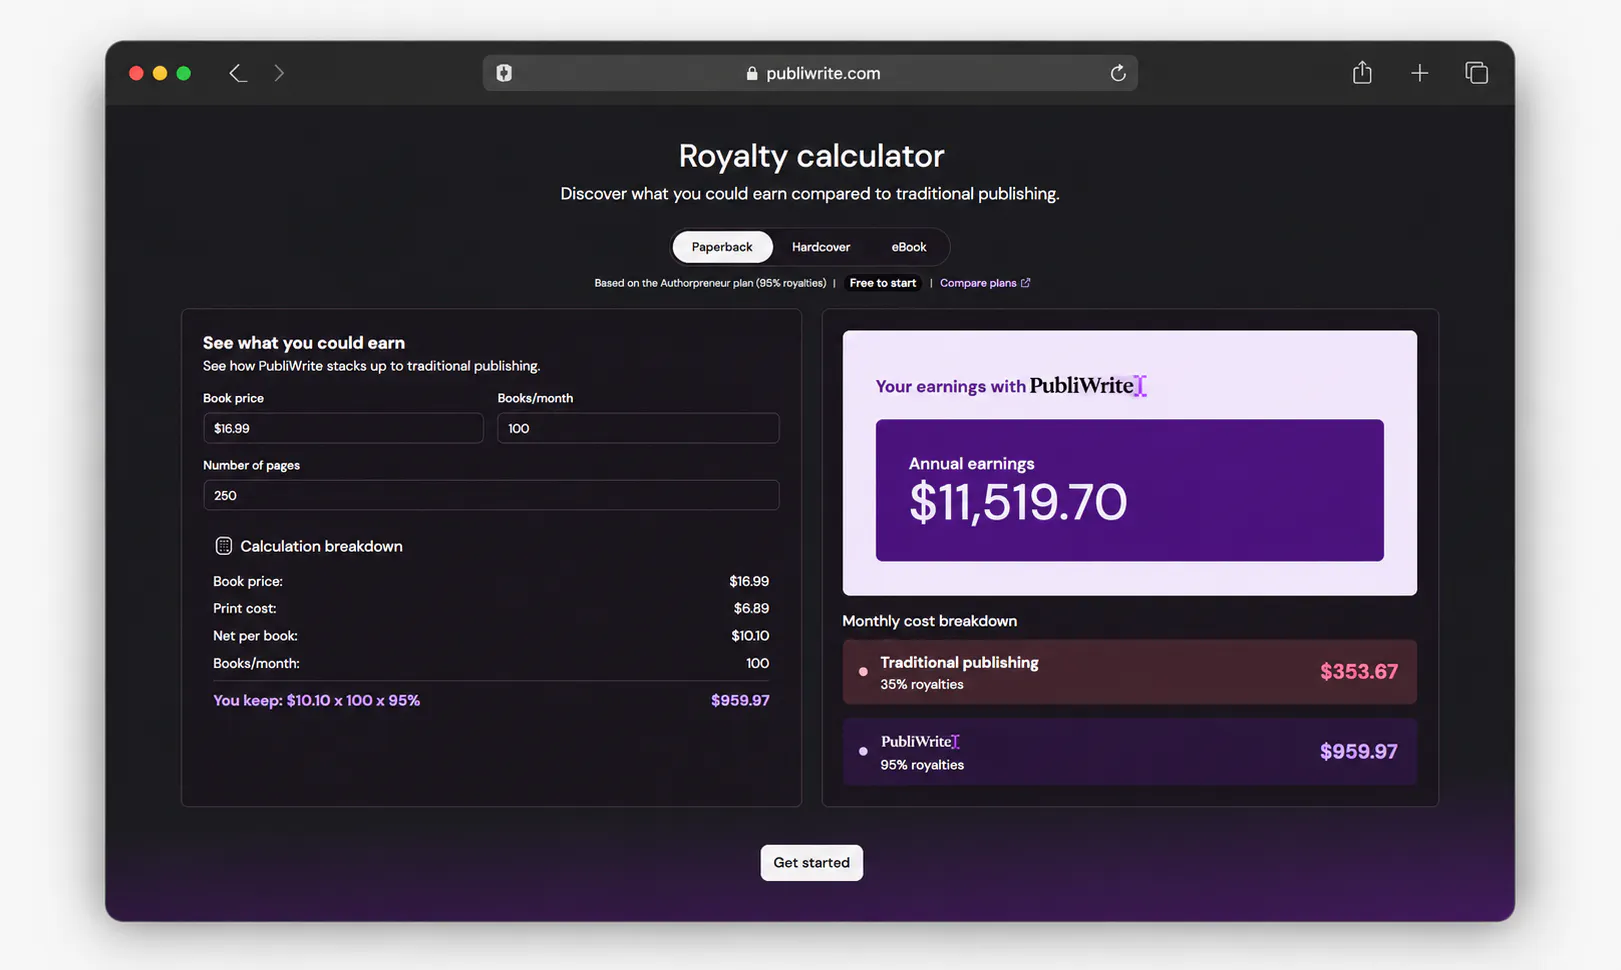This screenshot has width=1621, height=970.
Task: Open the Share menu icon
Action: click(x=1362, y=72)
